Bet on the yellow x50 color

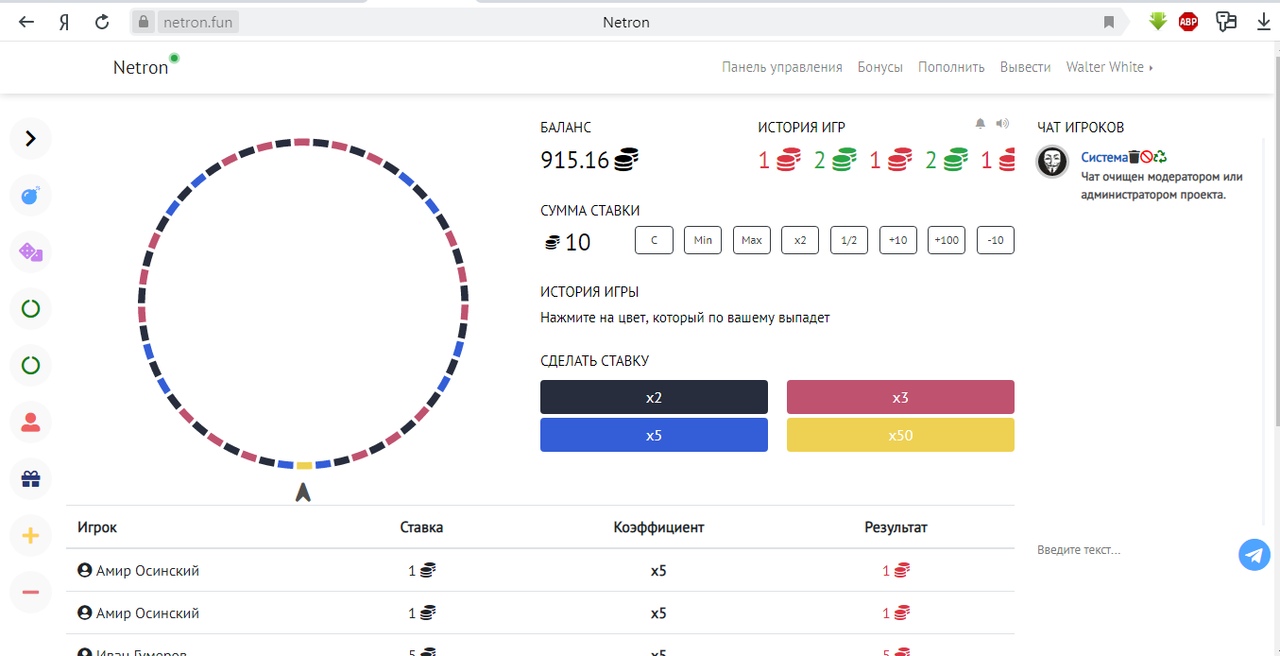click(900, 435)
